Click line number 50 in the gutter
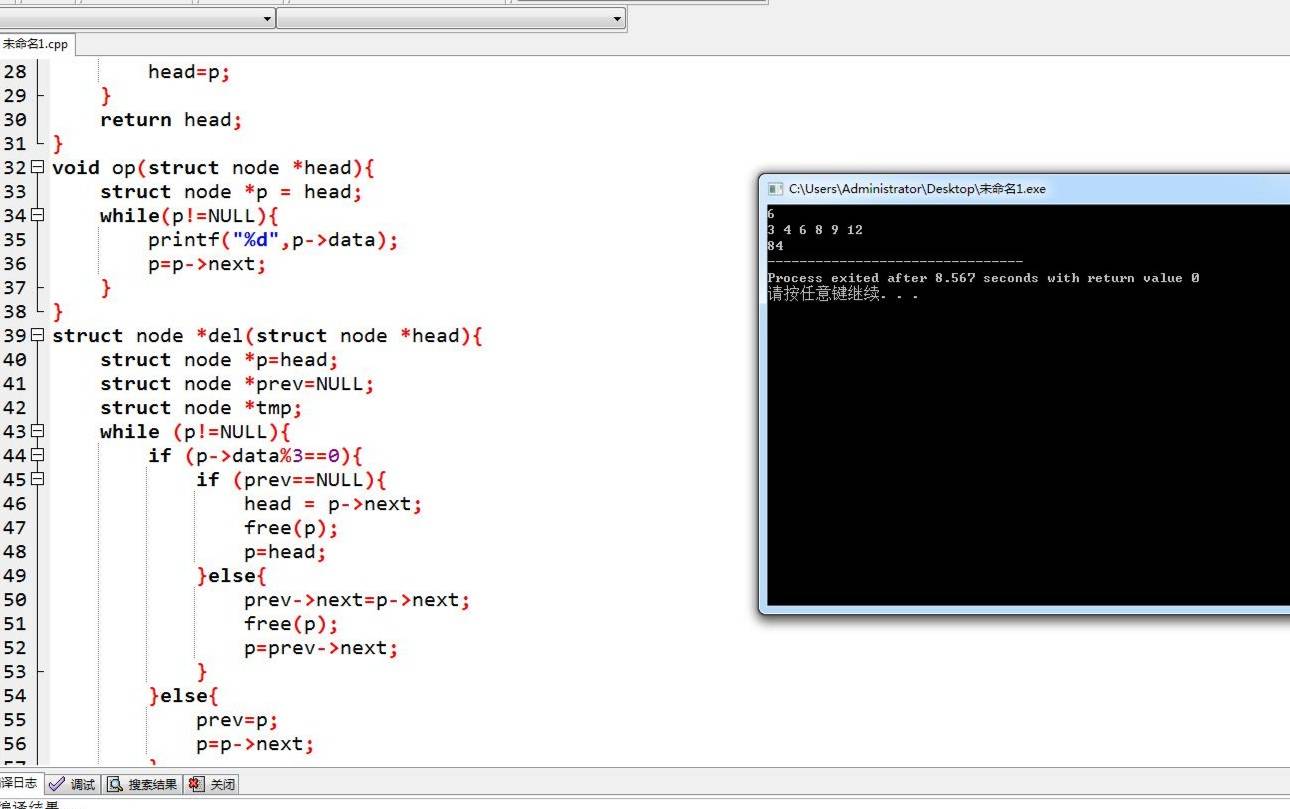Image resolution: width=1290 pixels, height=809 pixels. tap(15, 599)
